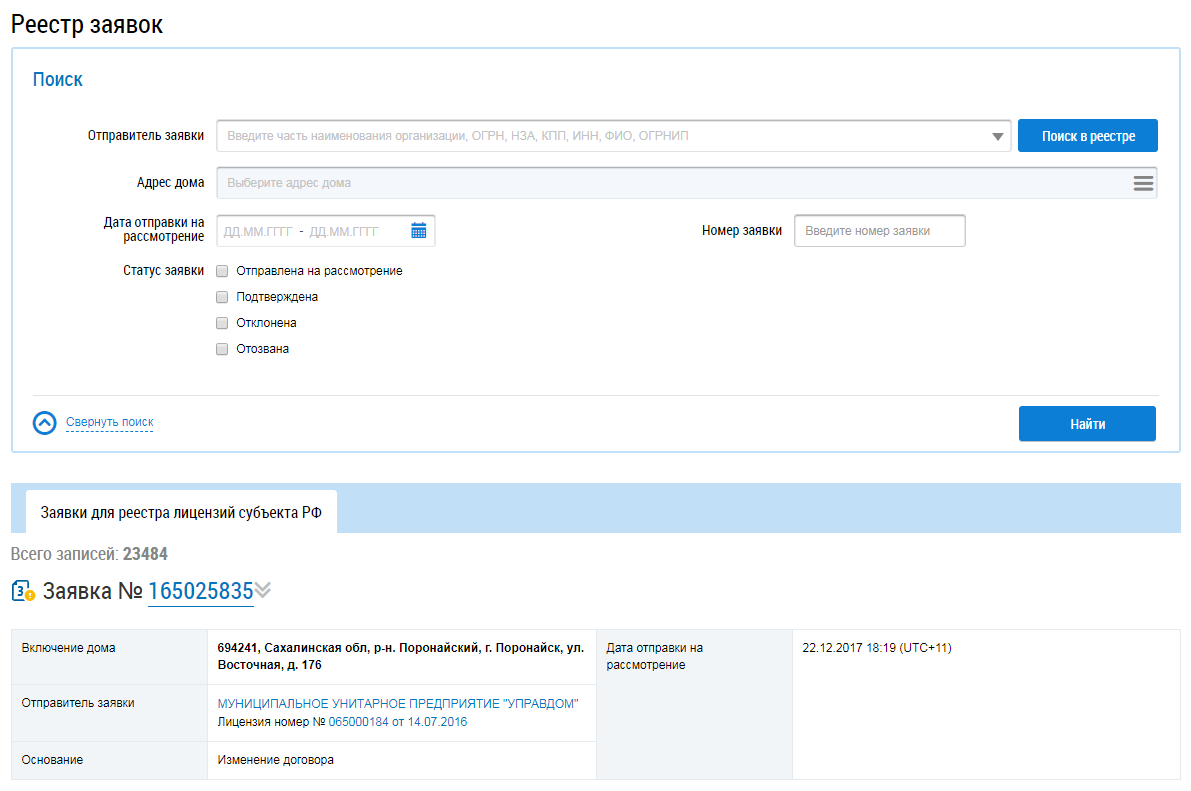Click the document icon beside Заявка №
The image size is (1191, 791).
[23, 592]
